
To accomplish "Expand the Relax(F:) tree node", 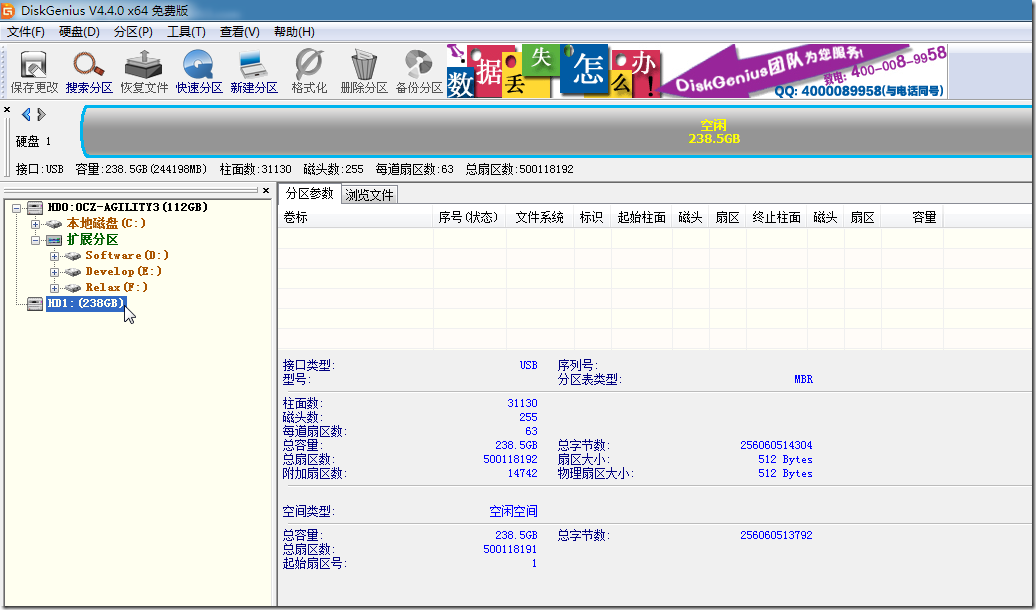I will coord(55,288).
